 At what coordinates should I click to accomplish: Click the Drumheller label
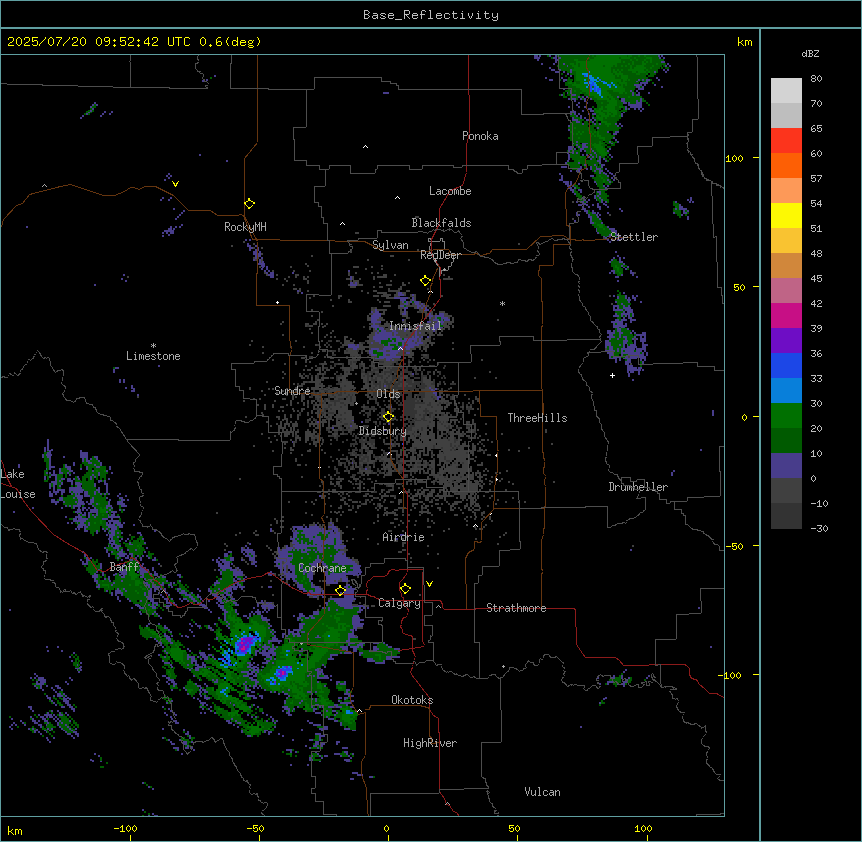pyautogui.click(x=638, y=487)
